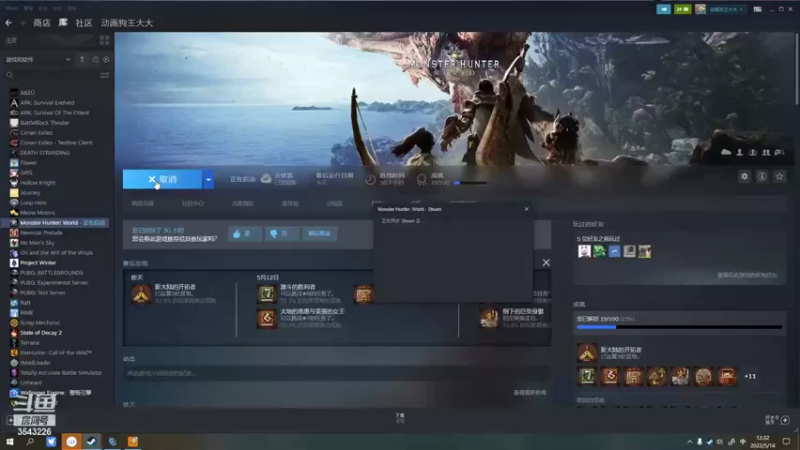Select Totally Accurate Battle Simulator entry
Image resolution: width=800 pixels, height=450 pixels.
[x=61, y=373]
